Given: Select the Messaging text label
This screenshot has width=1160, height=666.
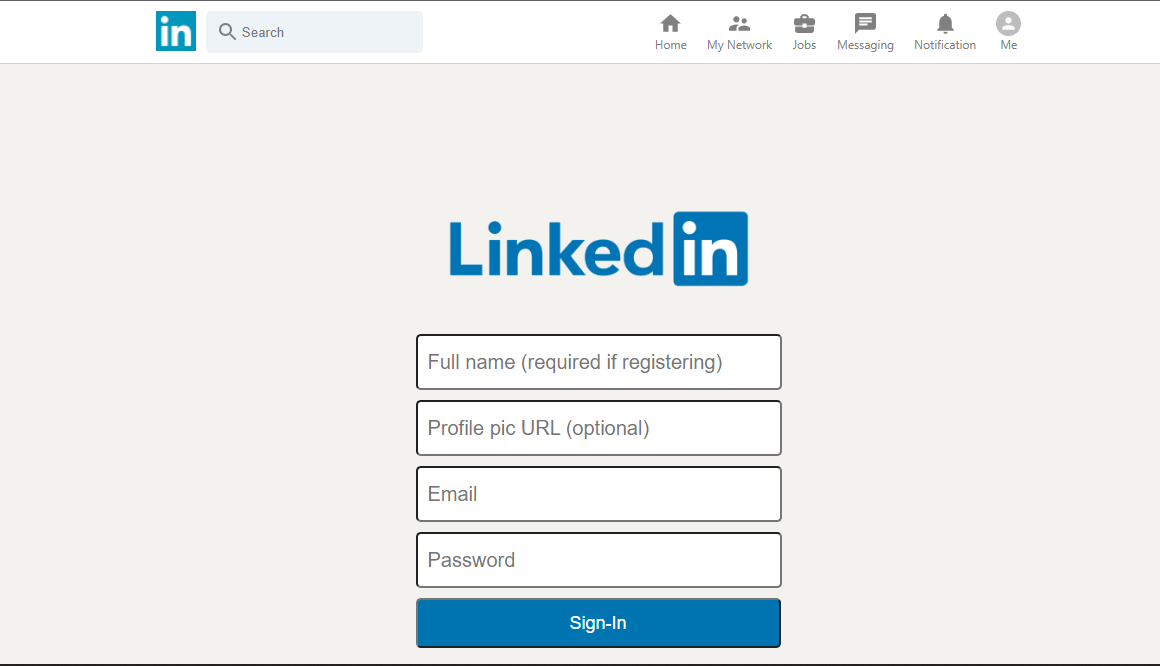Looking at the screenshot, I should coord(865,45).
